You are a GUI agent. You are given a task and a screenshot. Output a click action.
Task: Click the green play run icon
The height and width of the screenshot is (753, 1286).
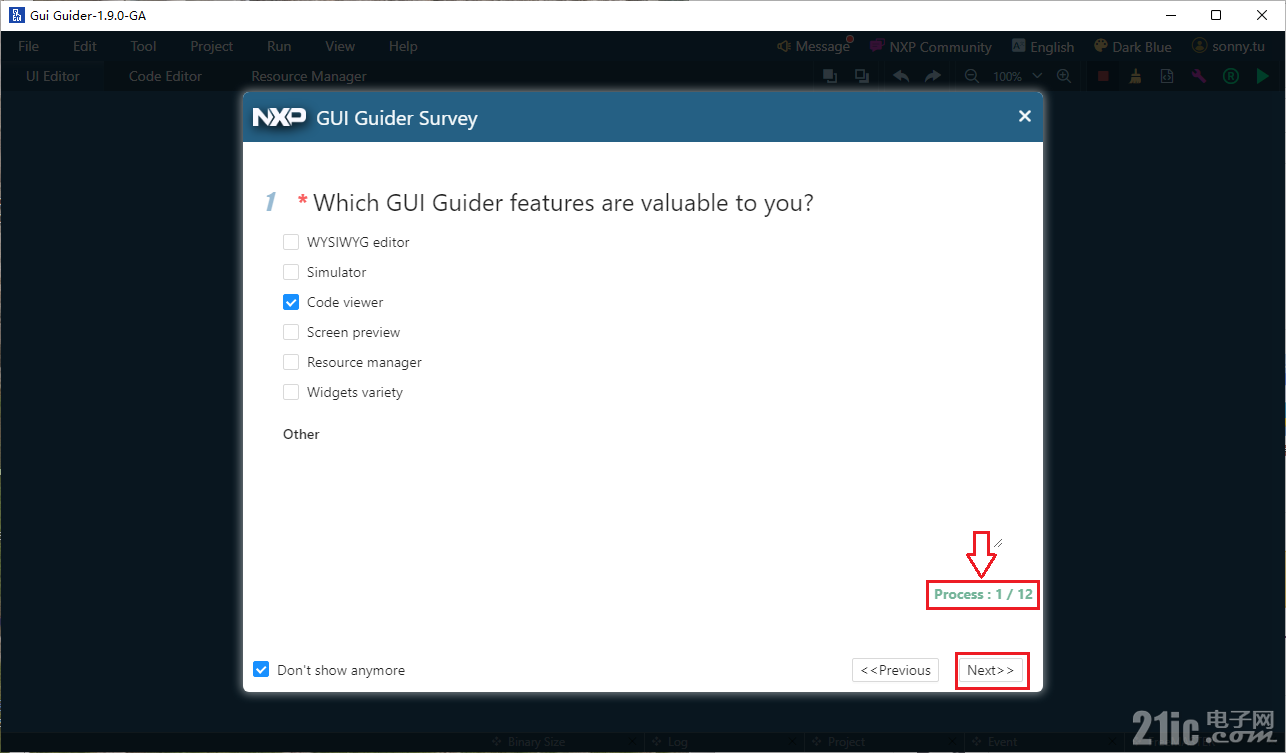point(1263,76)
